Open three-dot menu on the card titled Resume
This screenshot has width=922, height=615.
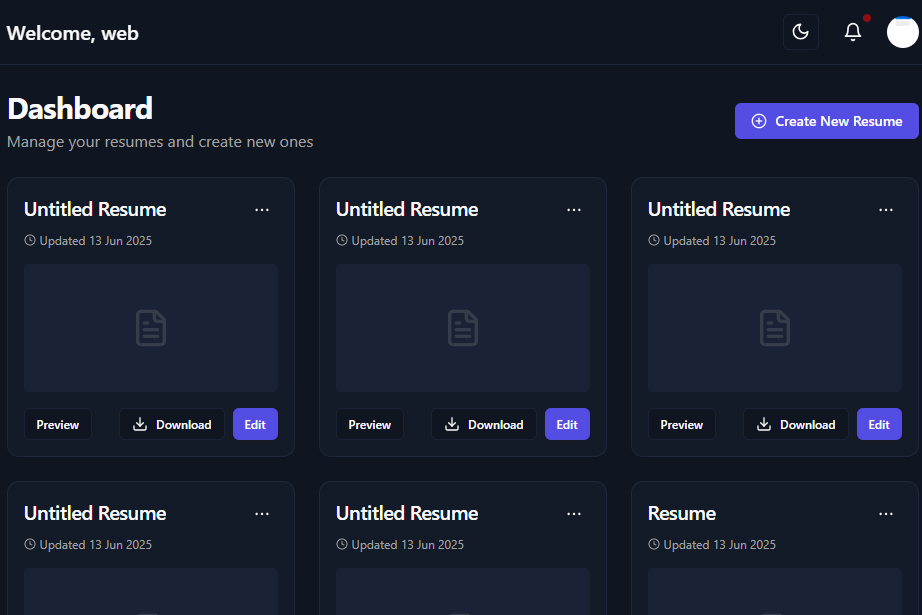886,514
